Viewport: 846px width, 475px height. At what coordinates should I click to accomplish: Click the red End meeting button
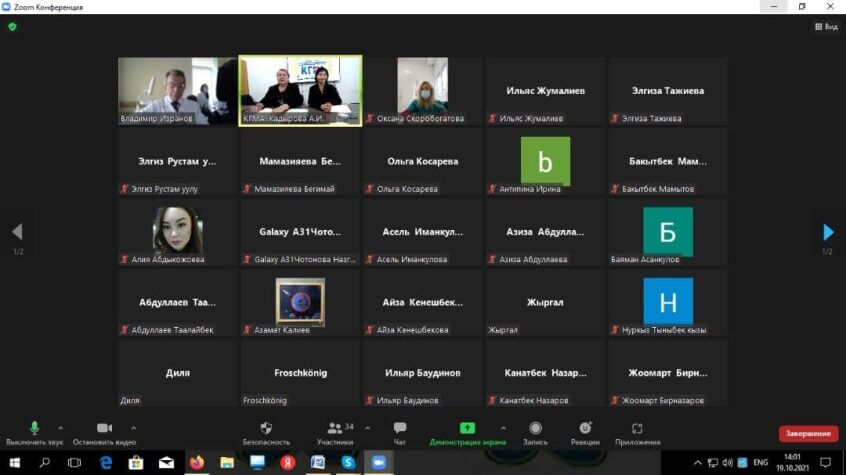click(x=808, y=433)
